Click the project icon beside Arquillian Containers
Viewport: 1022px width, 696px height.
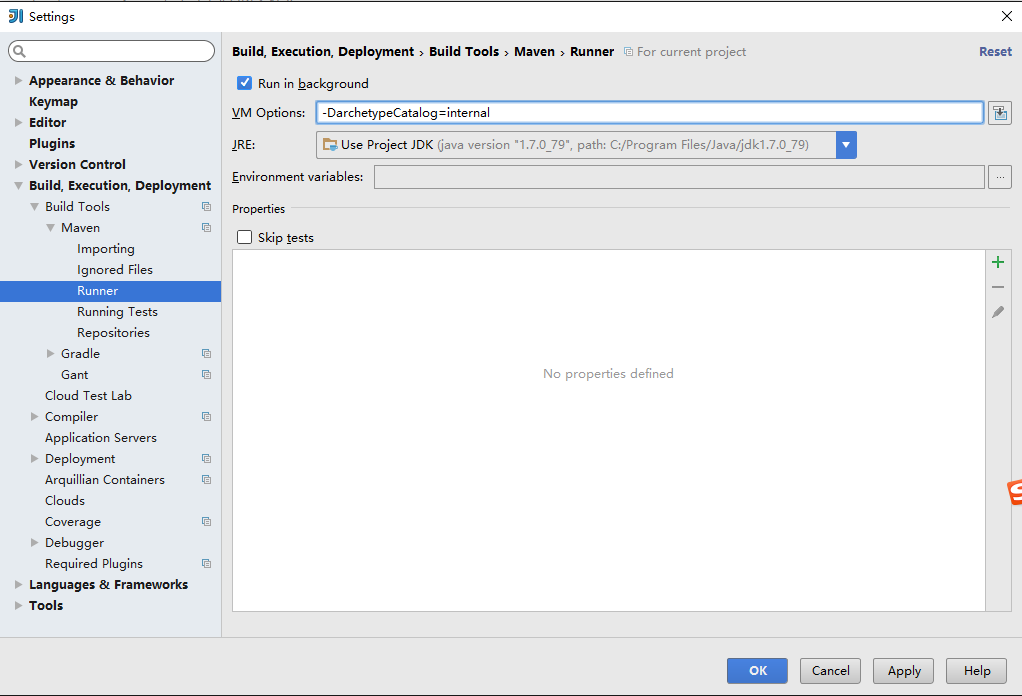pyautogui.click(x=207, y=480)
